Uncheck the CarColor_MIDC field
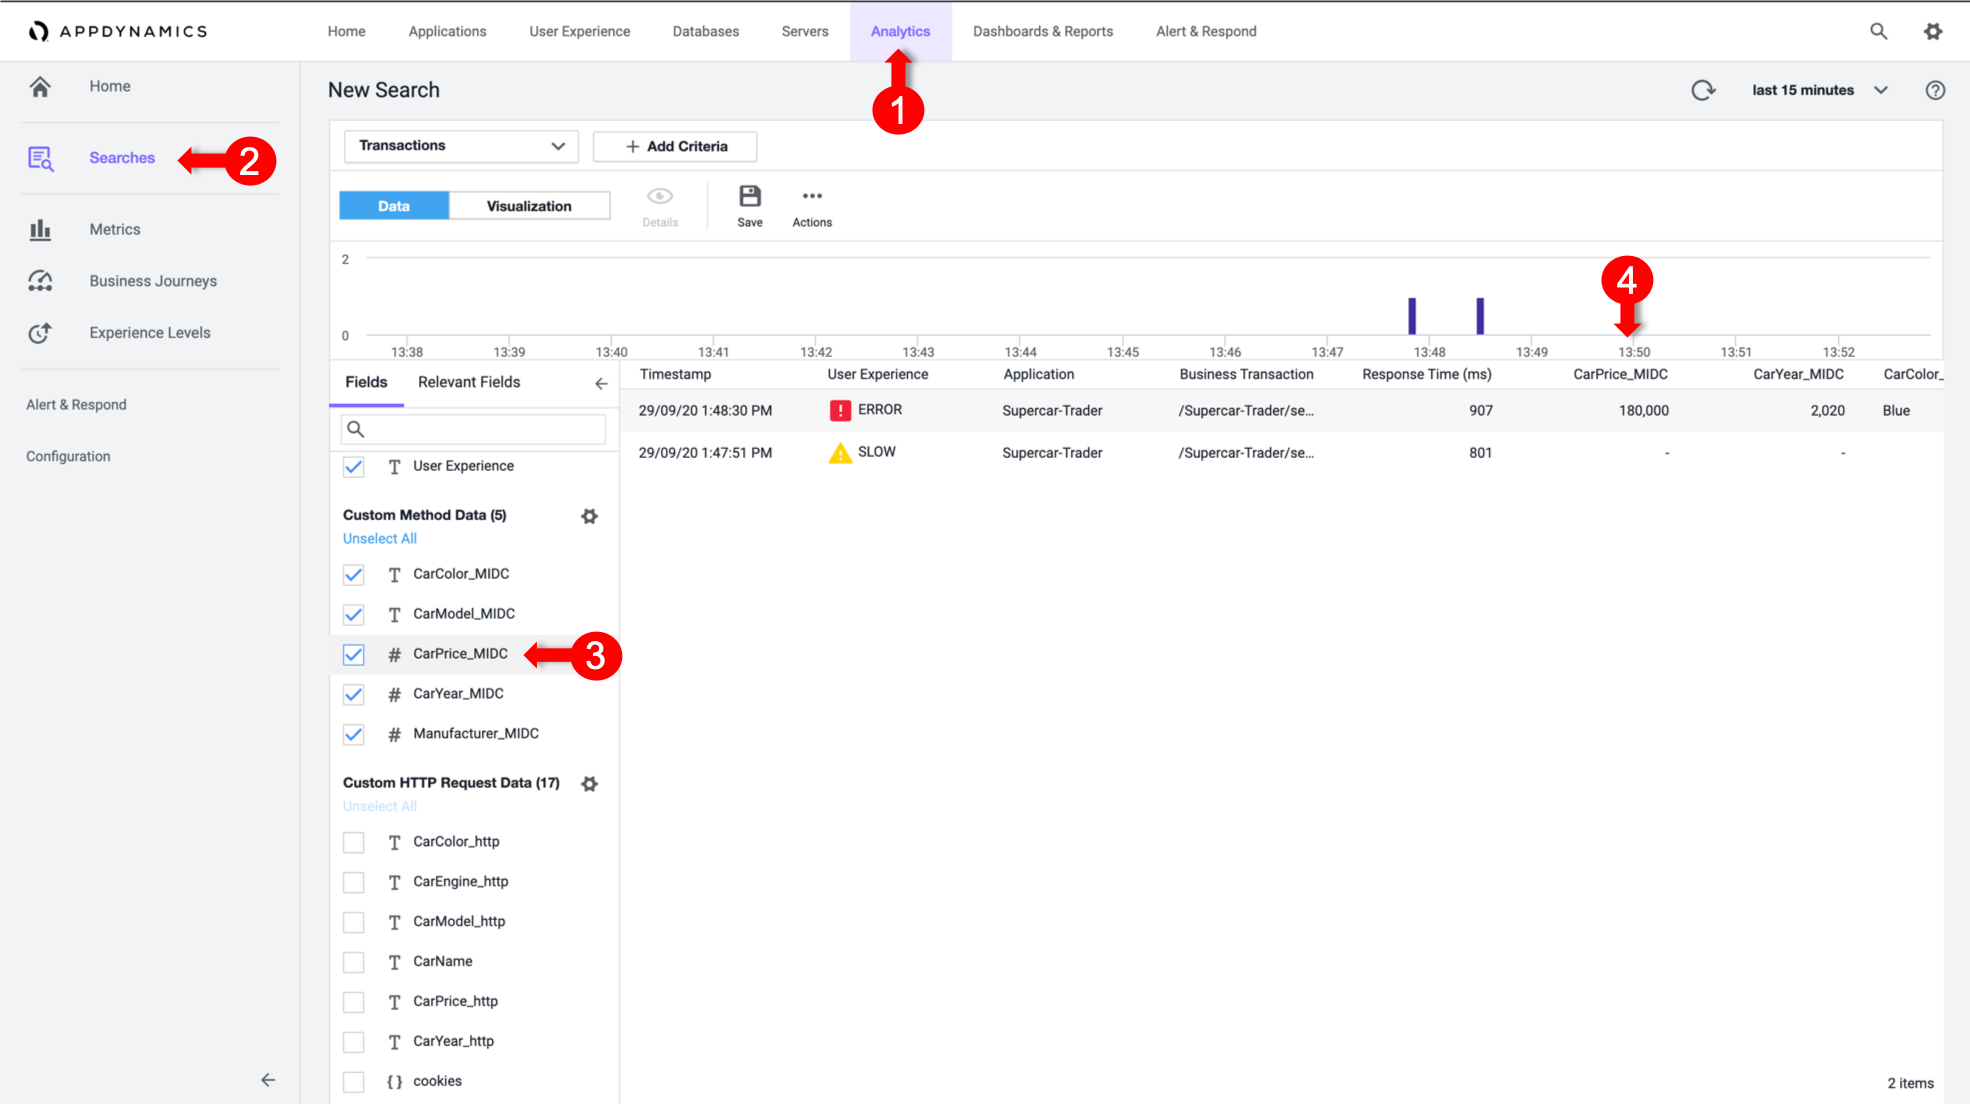Viewport: 1970px width, 1104px height. [354, 575]
